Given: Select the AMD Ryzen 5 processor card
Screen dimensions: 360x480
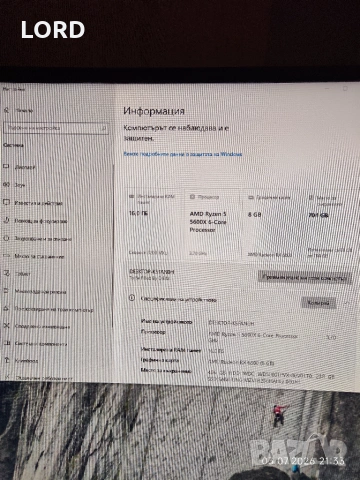Looking at the screenshot, I should click(x=212, y=224).
